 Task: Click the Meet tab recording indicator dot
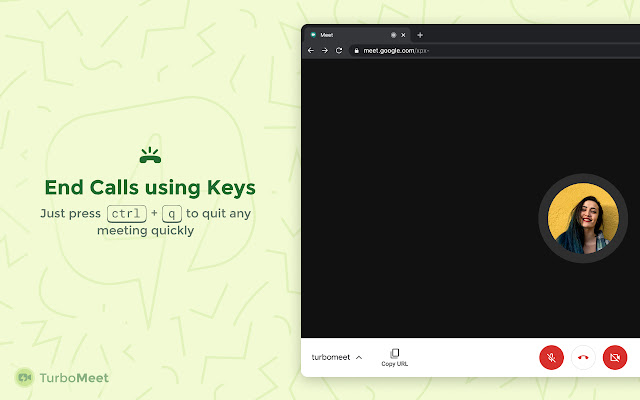point(393,35)
